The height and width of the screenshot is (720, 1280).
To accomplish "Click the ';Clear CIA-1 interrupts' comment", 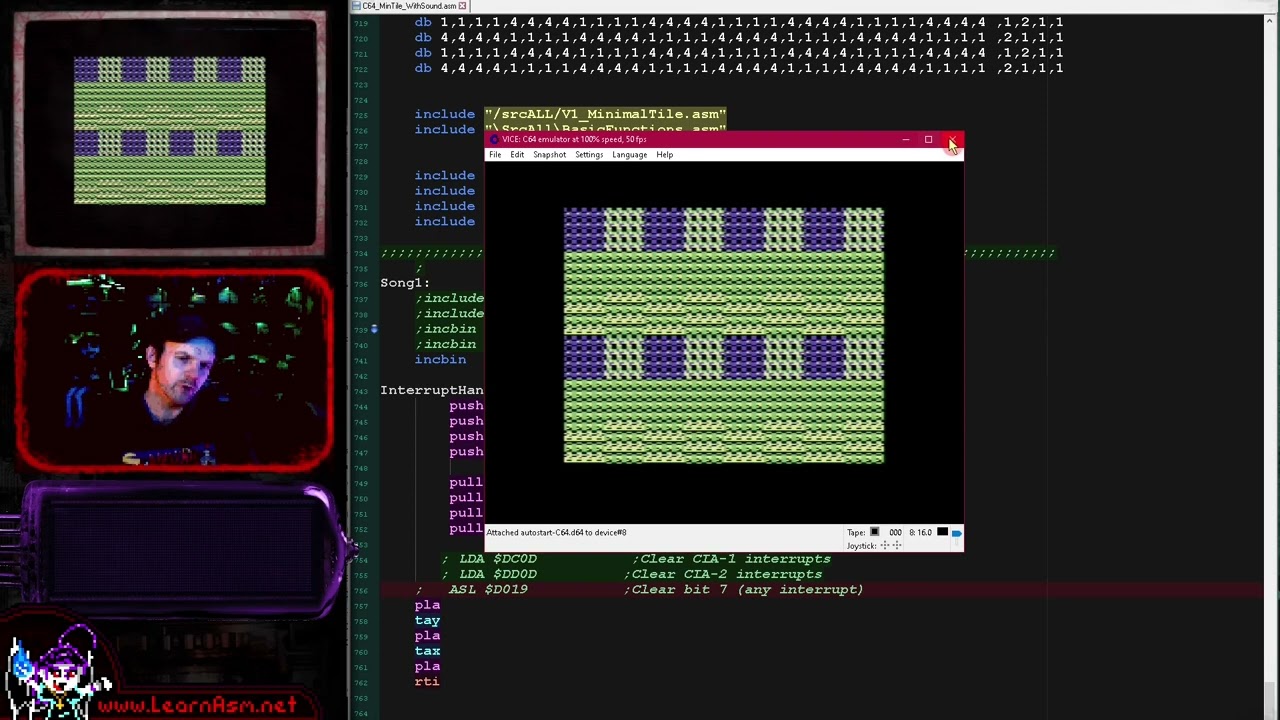I will pos(731,559).
